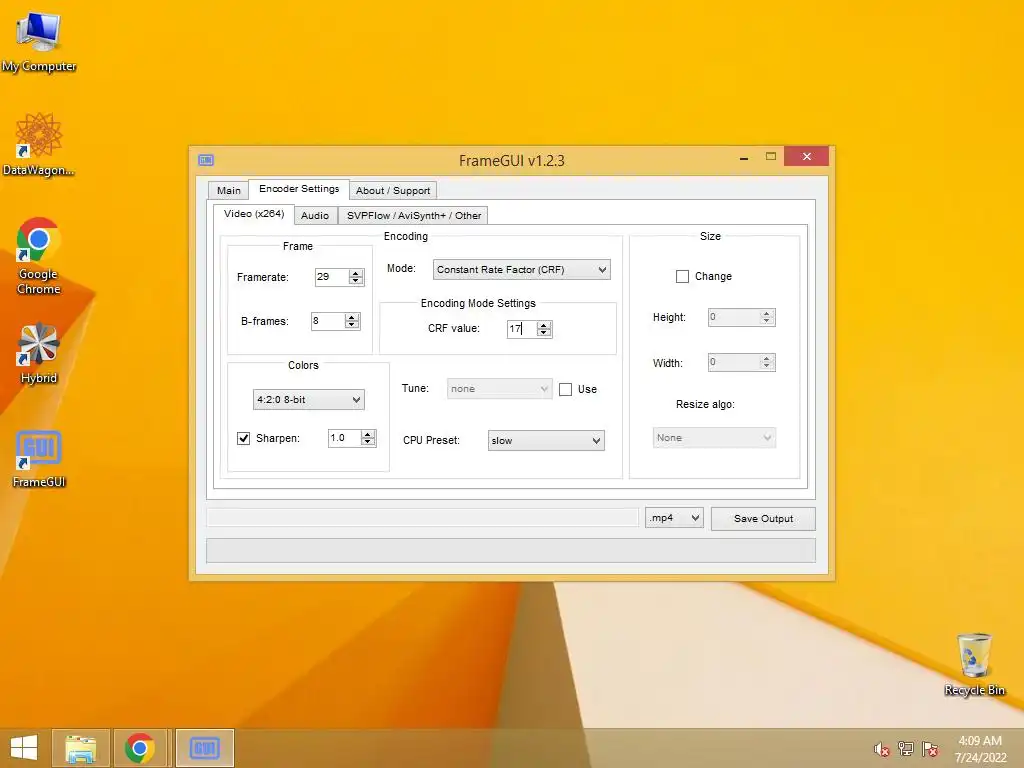Open the .mp4 output format dropdown
The image size is (1024, 768).
coord(674,518)
